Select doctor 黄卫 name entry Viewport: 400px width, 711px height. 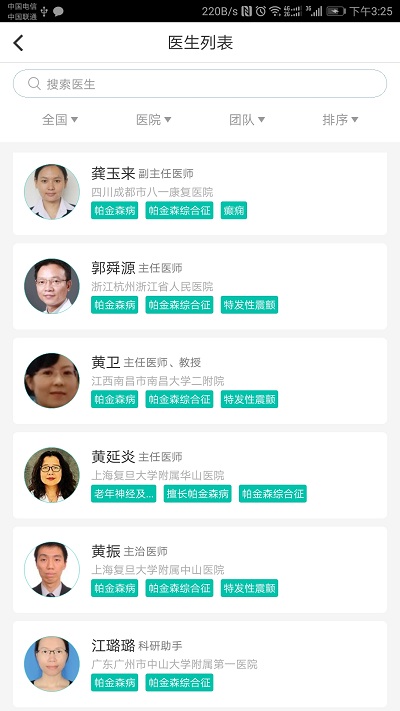coord(106,362)
